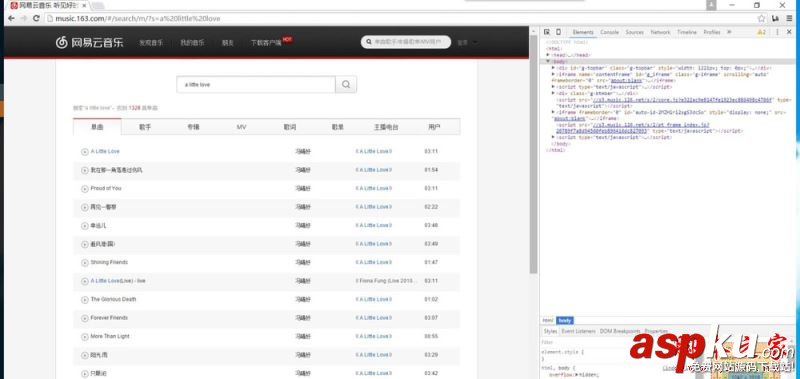Open the DevTools Sources tab

tap(634, 32)
